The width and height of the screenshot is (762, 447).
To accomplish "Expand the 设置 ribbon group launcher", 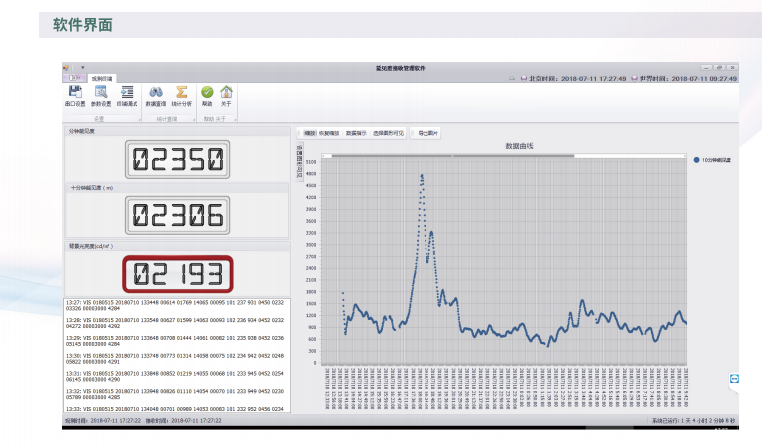I will click(x=139, y=120).
